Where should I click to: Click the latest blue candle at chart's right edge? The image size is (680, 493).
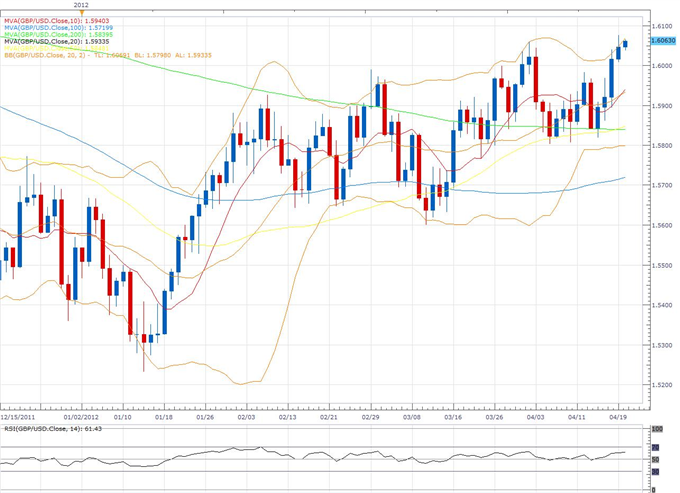click(x=625, y=44)
